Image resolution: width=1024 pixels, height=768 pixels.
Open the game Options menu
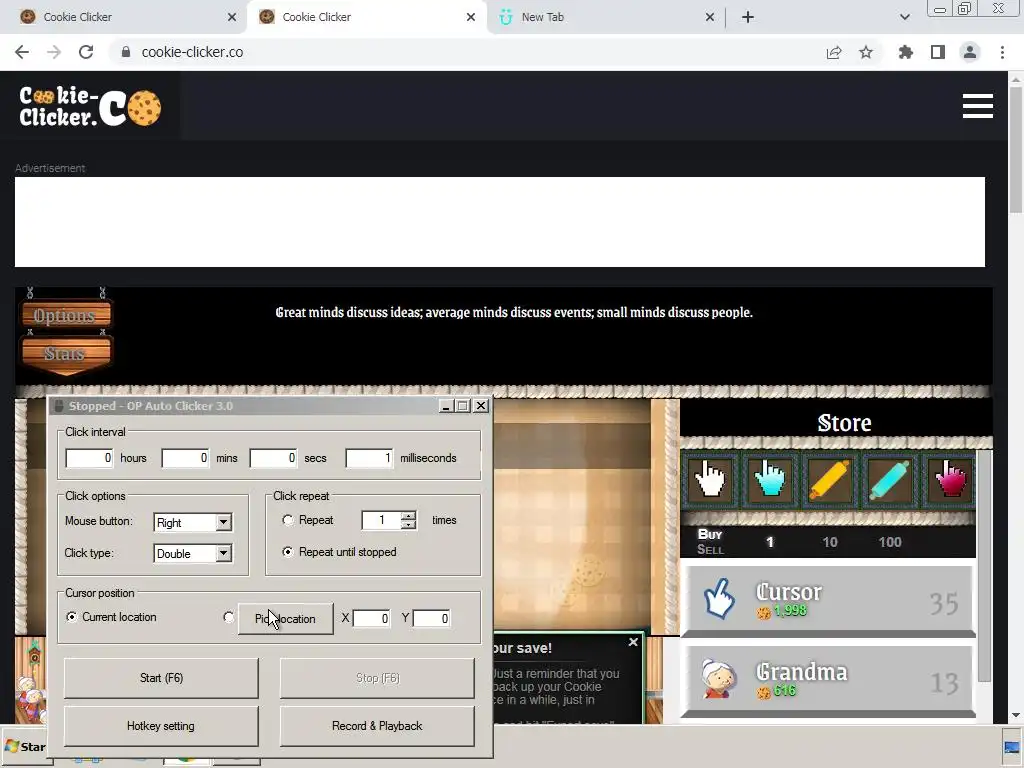click(x=65, y=315)
